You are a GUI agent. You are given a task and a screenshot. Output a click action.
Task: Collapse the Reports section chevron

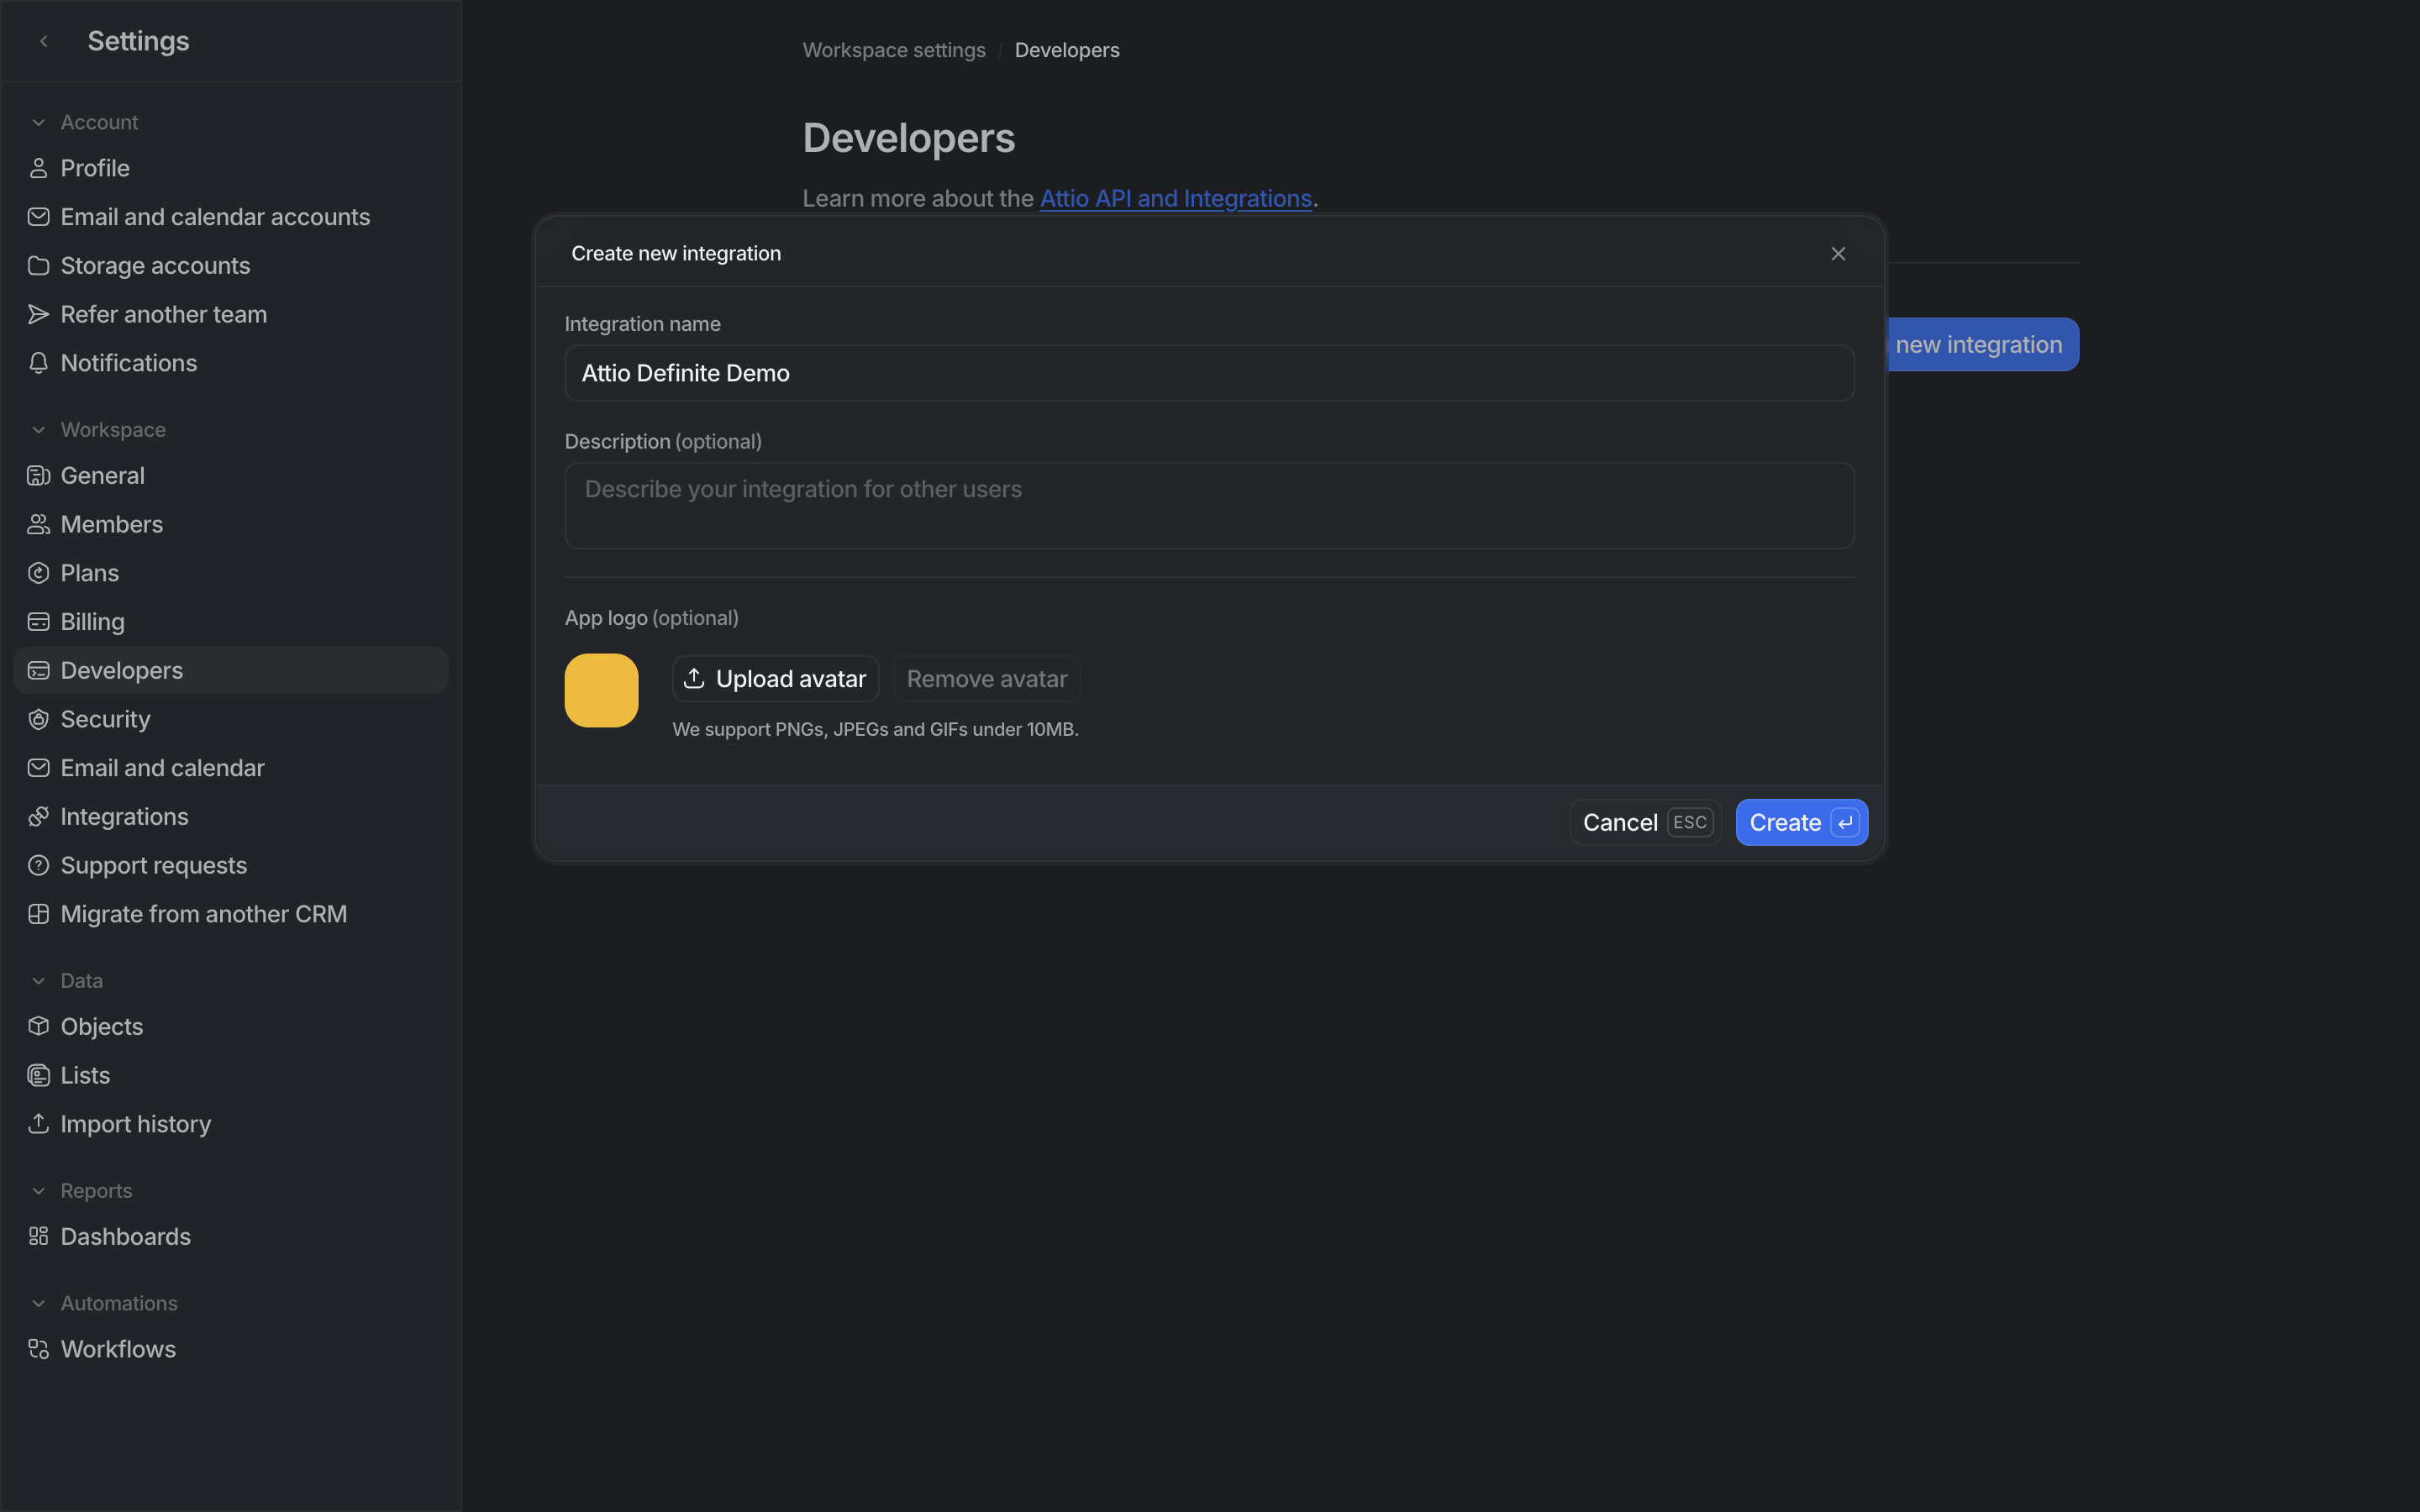38,1191
